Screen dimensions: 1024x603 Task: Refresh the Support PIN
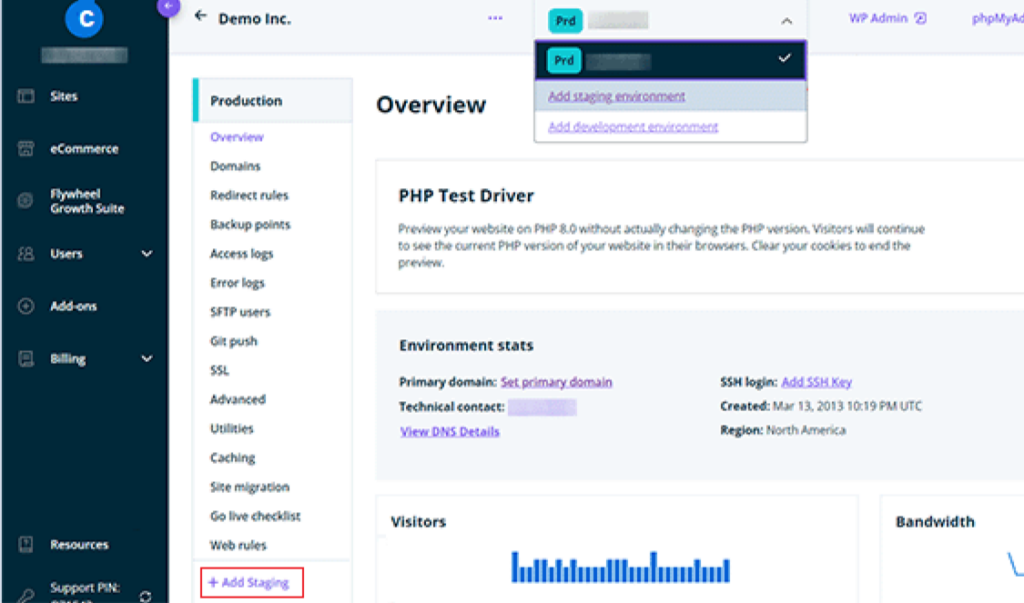click(x=146, y=596)
